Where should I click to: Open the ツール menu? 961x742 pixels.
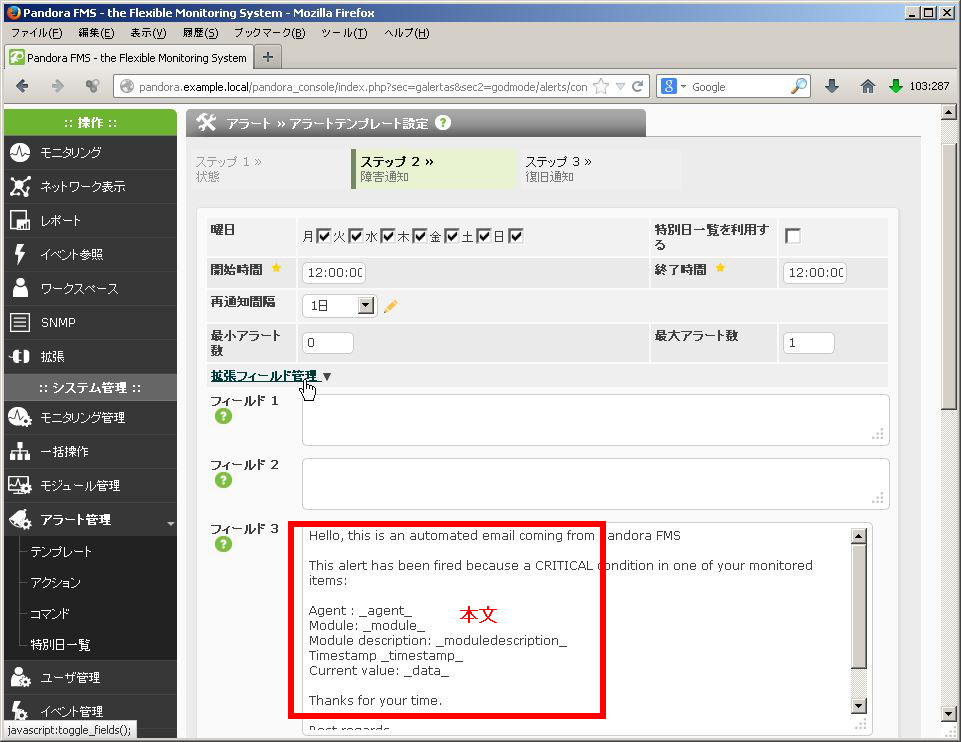[x=344, y=33]
